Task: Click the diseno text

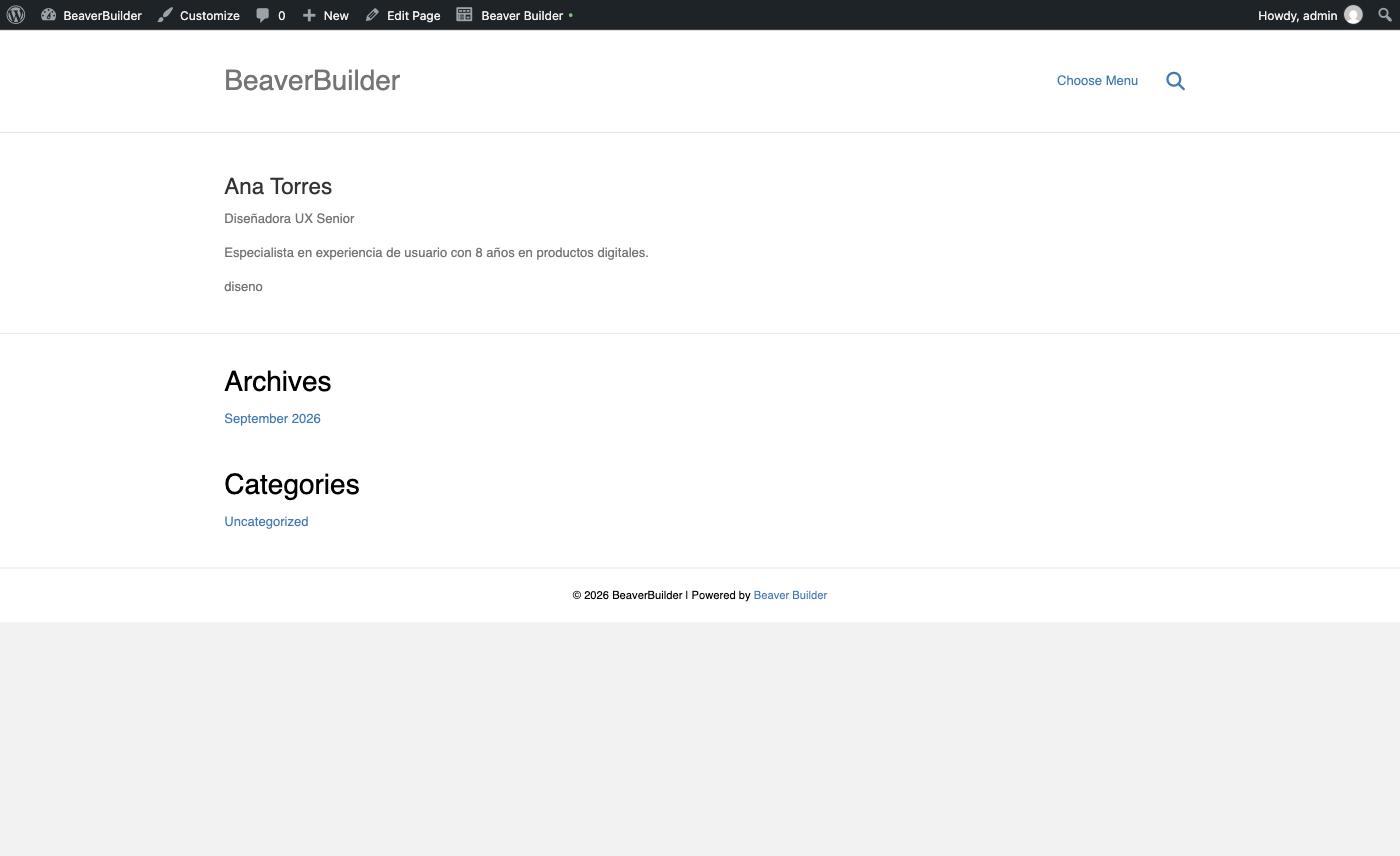Action: pyautogui.click(x=243, y=287)
